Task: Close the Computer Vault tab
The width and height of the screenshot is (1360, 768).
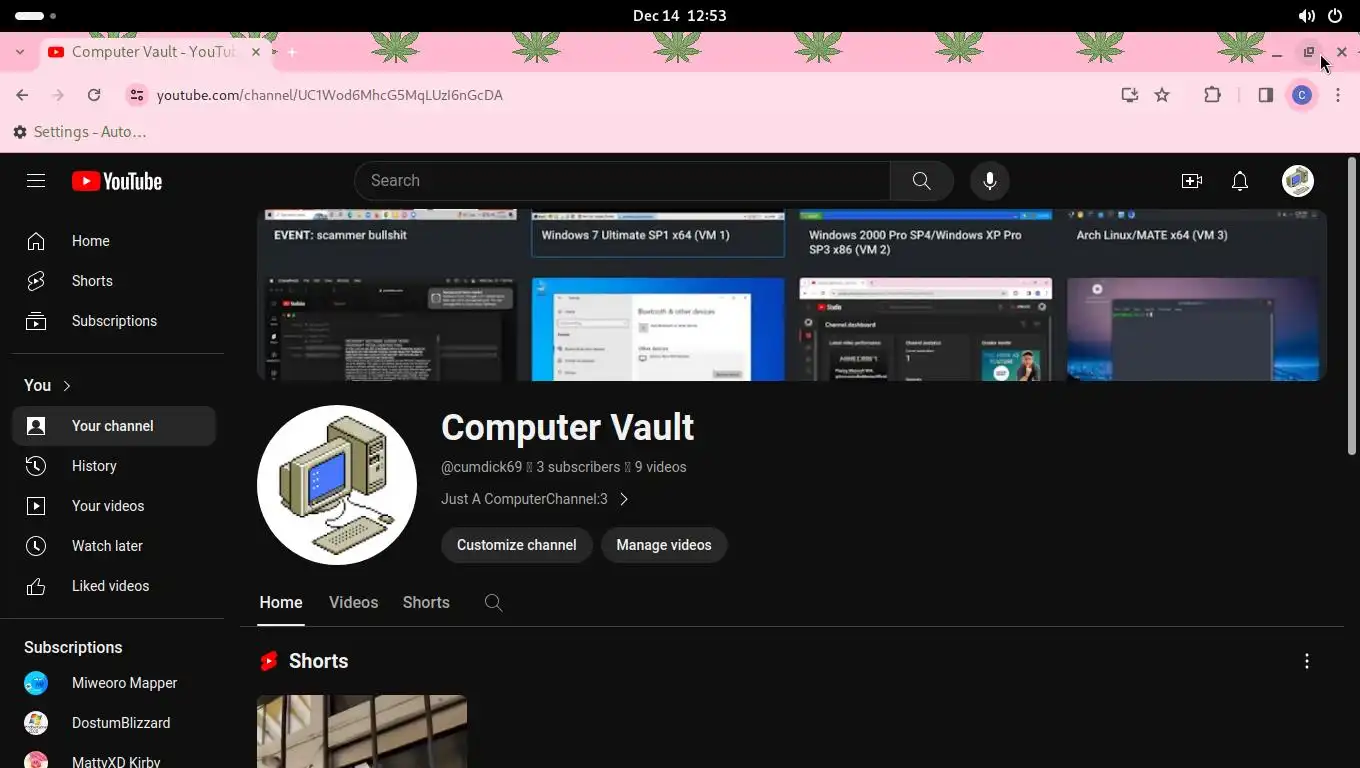Action: click(x=256, y=52)
